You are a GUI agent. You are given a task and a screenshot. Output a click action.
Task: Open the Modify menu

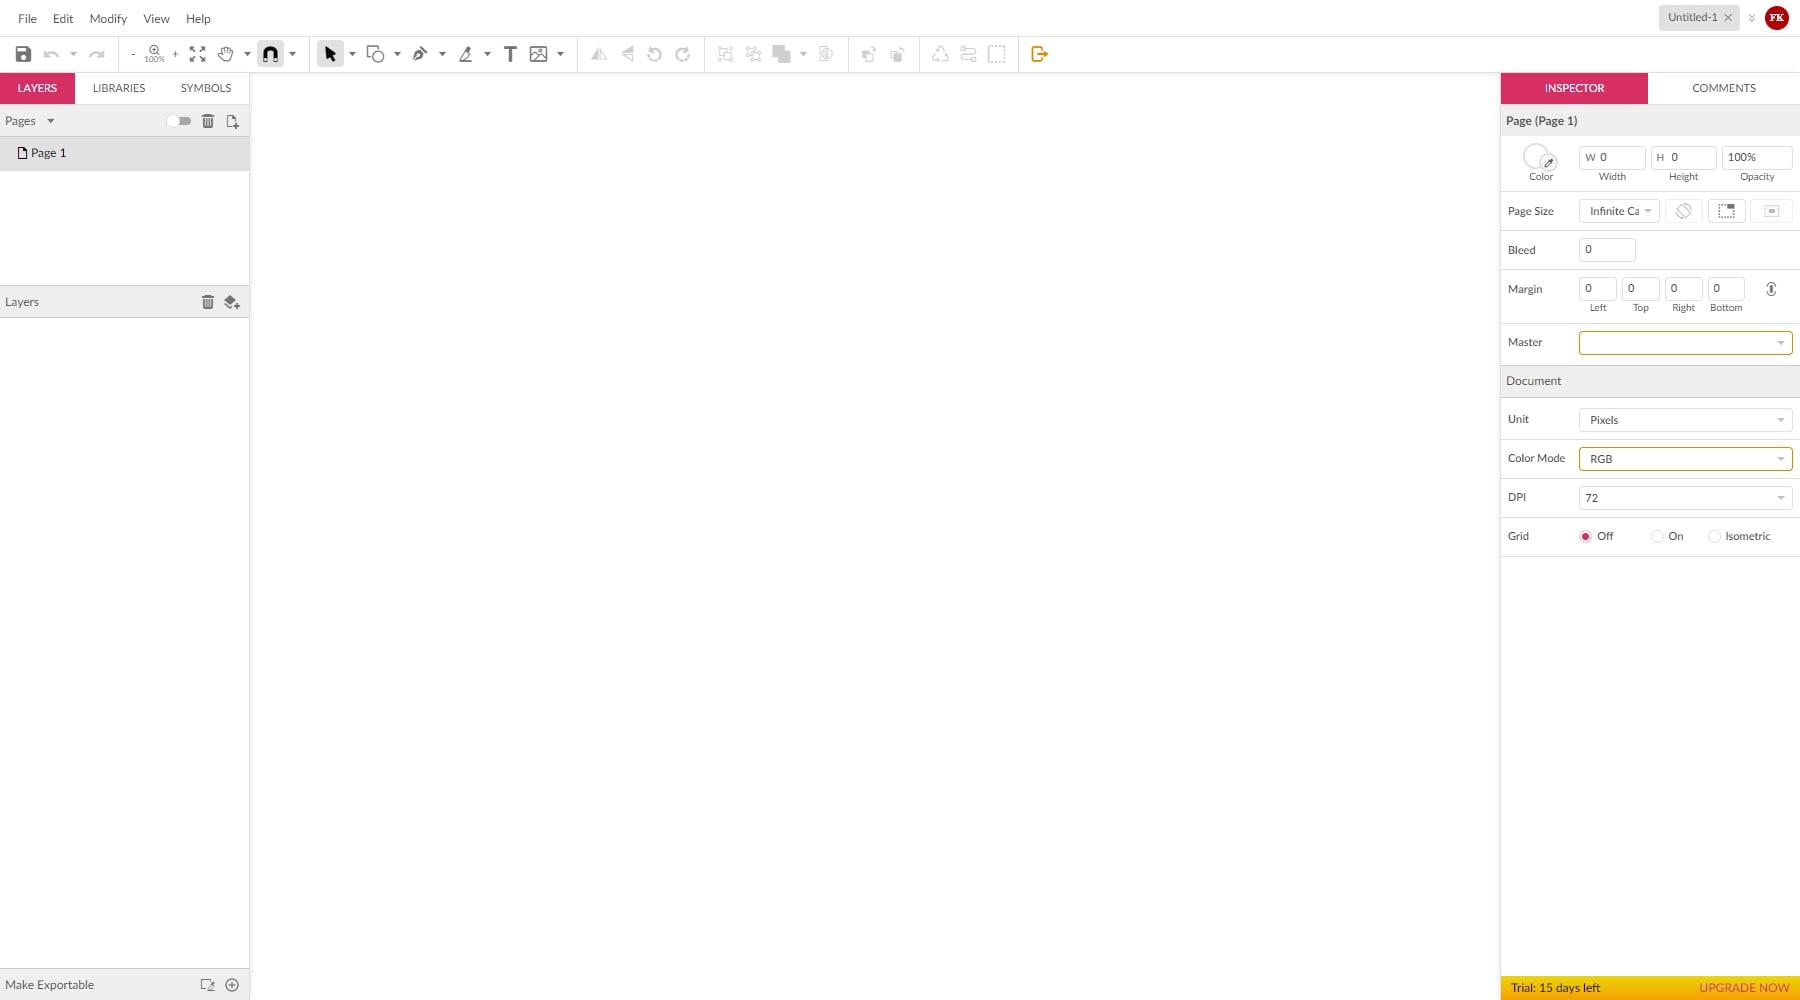107,18
